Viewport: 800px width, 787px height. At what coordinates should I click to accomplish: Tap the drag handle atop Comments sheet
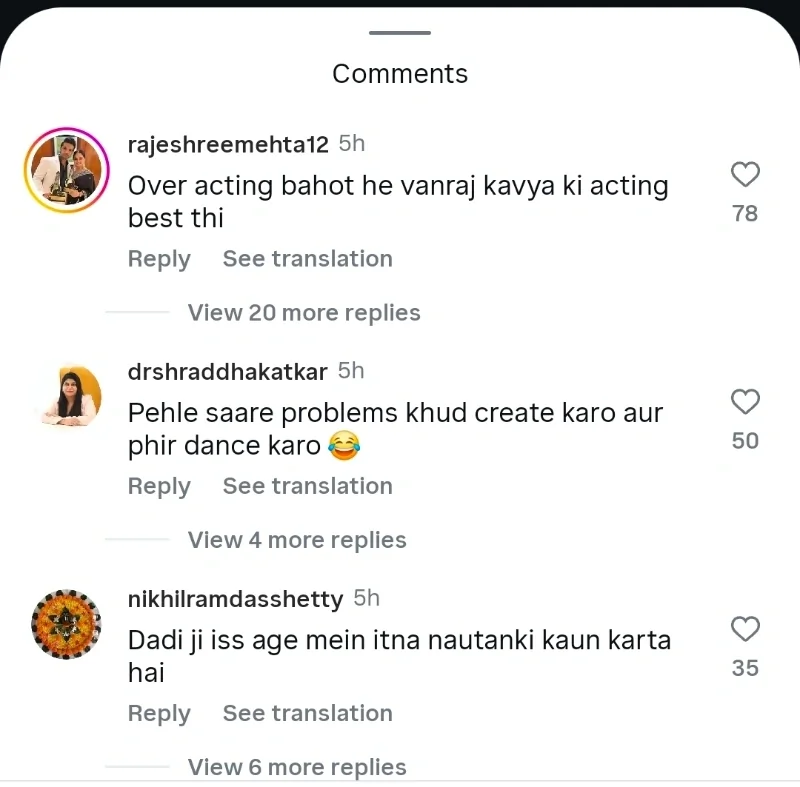[400, 33]
